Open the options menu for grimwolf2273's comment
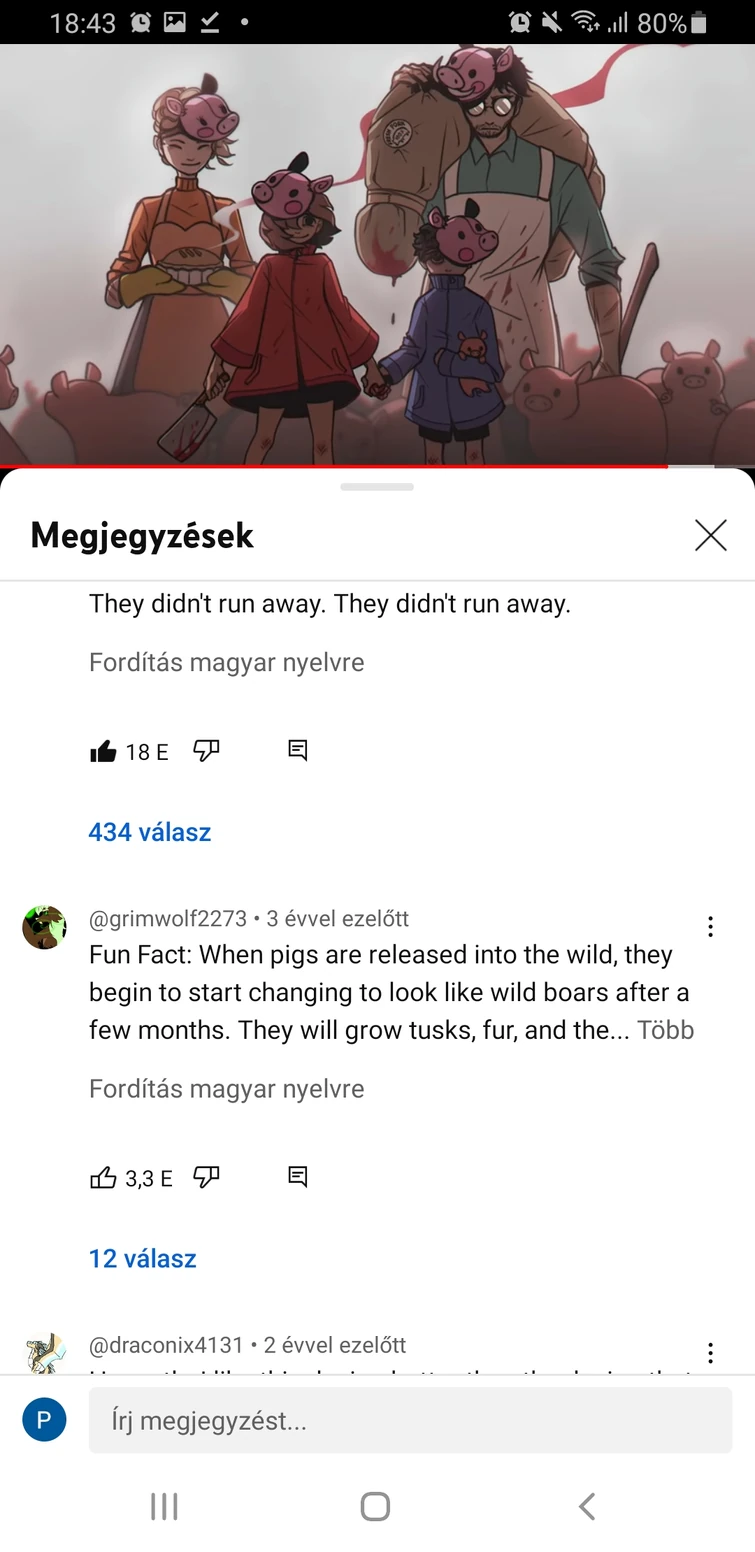Image resolution: width=755 pixels, height=1552 pixels. (x=710, y=927)
